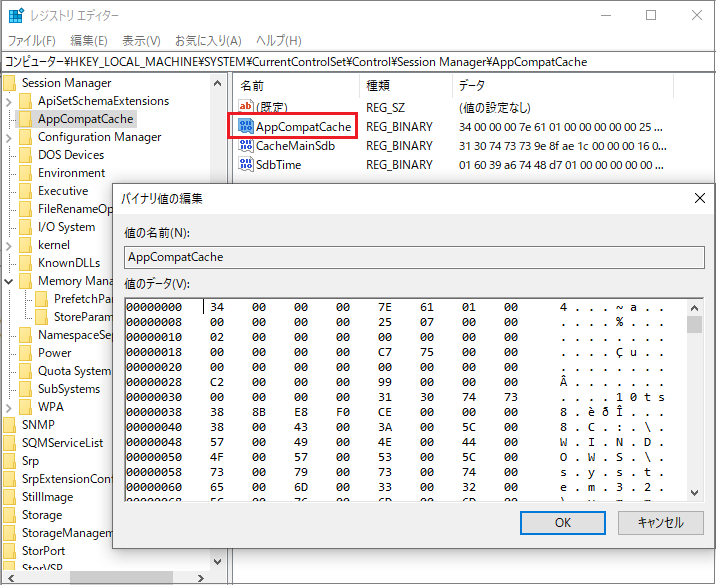Click the KnownDLLs folder icon
Screen dimensions: 716x585
(x=26, y=263)
